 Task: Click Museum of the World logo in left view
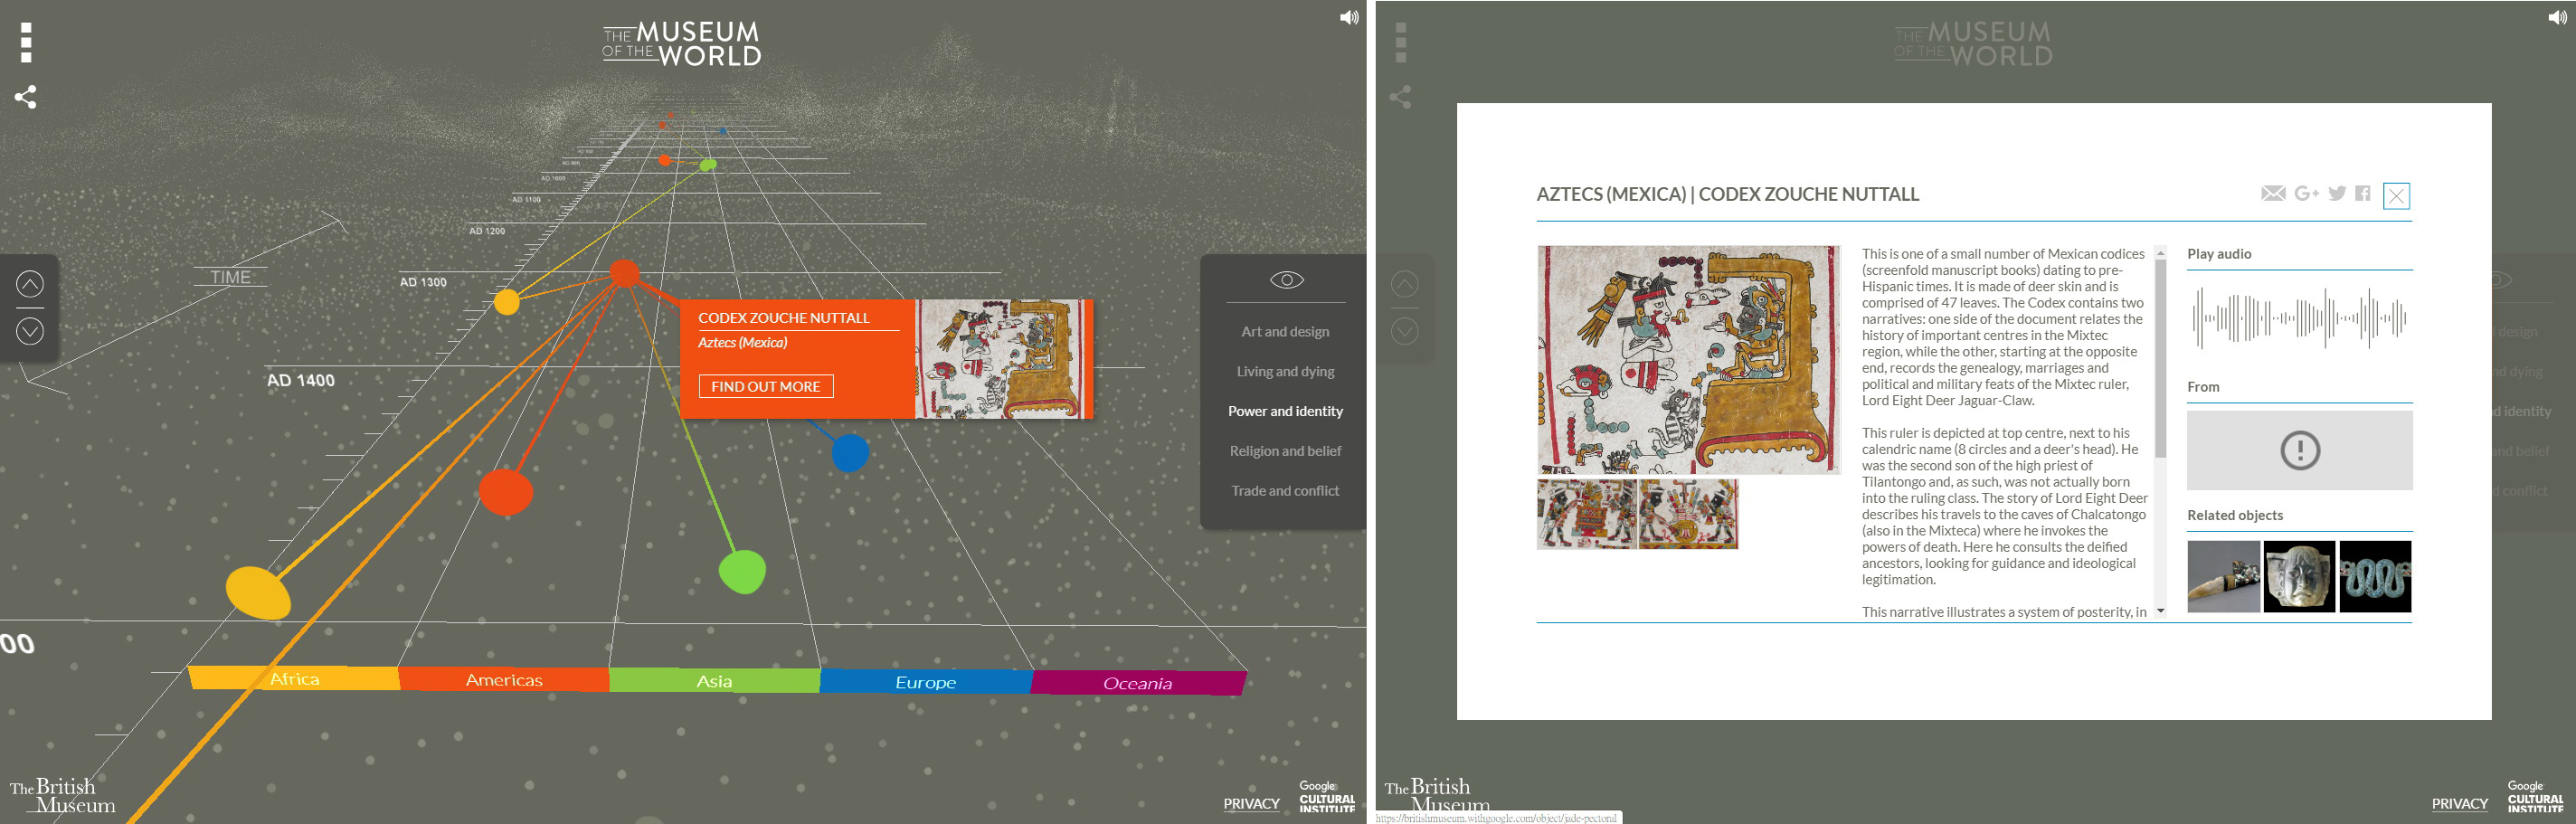(x=682, y=44)
